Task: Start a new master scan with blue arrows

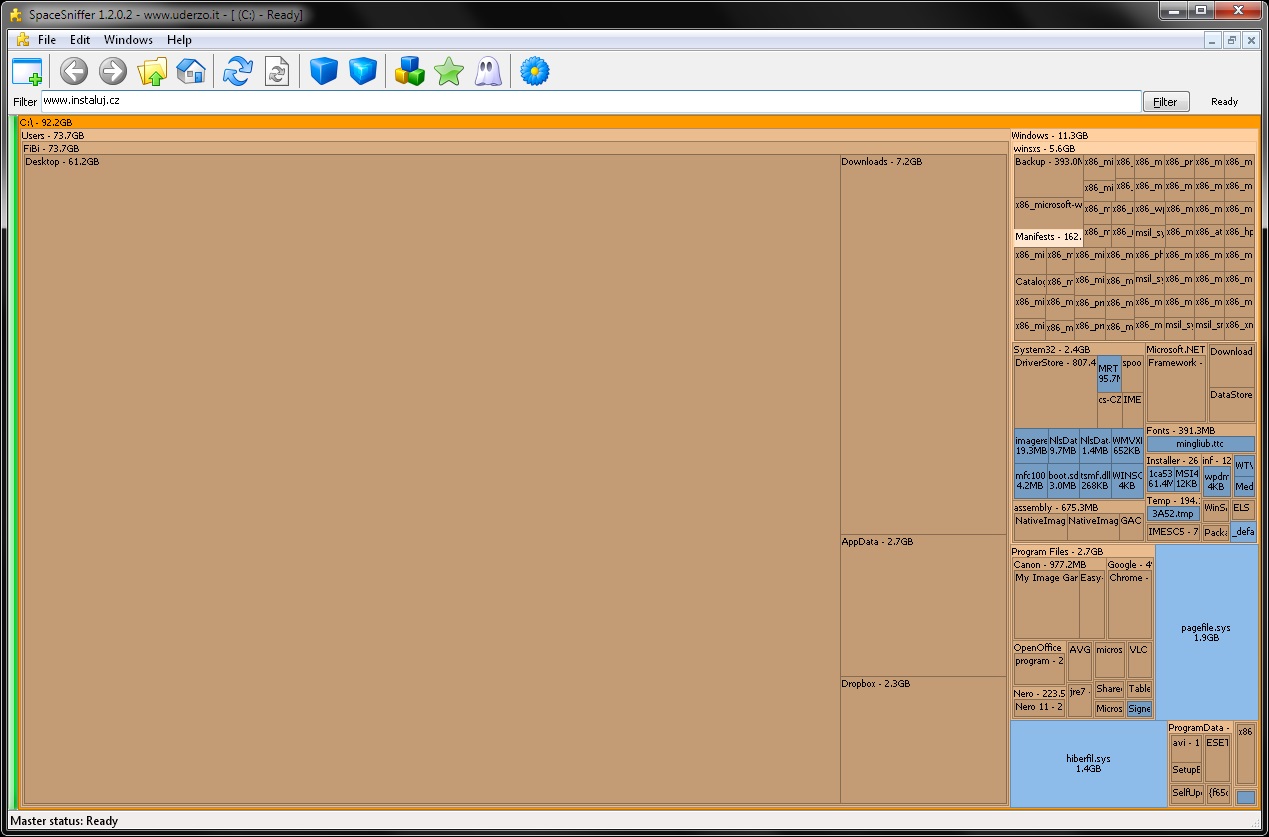Action: [x=238, y=71]
